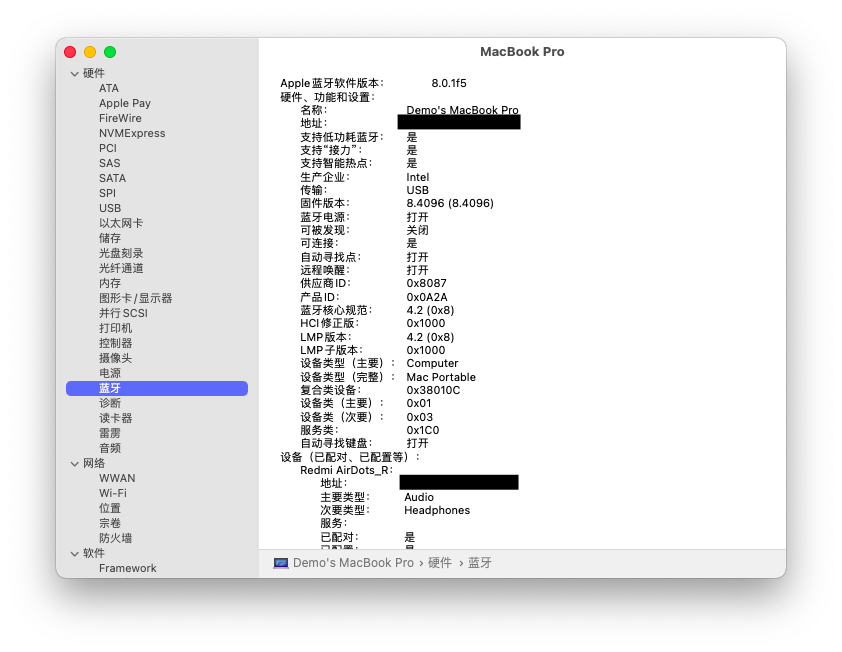Click the Redmi AirDots_R device entry
The width and height of the screenshot is (842, 652).
pos(346,470)
